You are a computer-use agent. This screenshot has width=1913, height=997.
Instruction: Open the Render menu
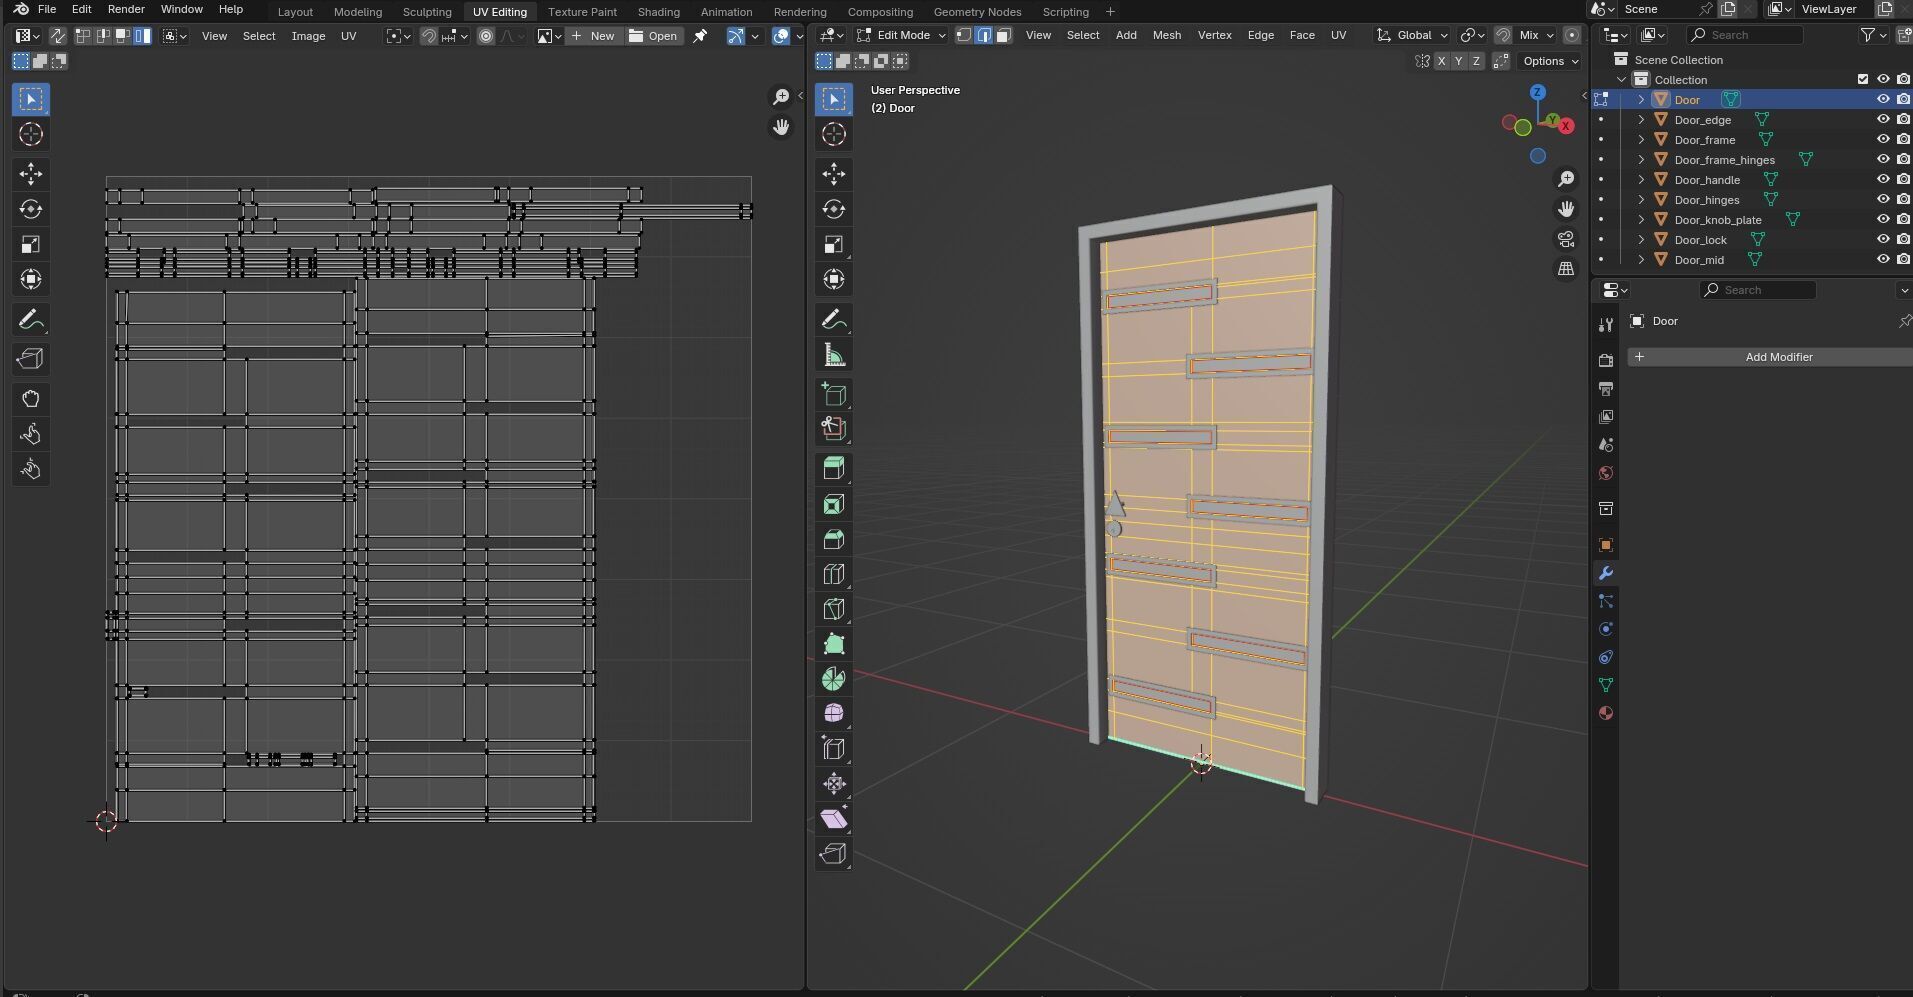point(126,9)
